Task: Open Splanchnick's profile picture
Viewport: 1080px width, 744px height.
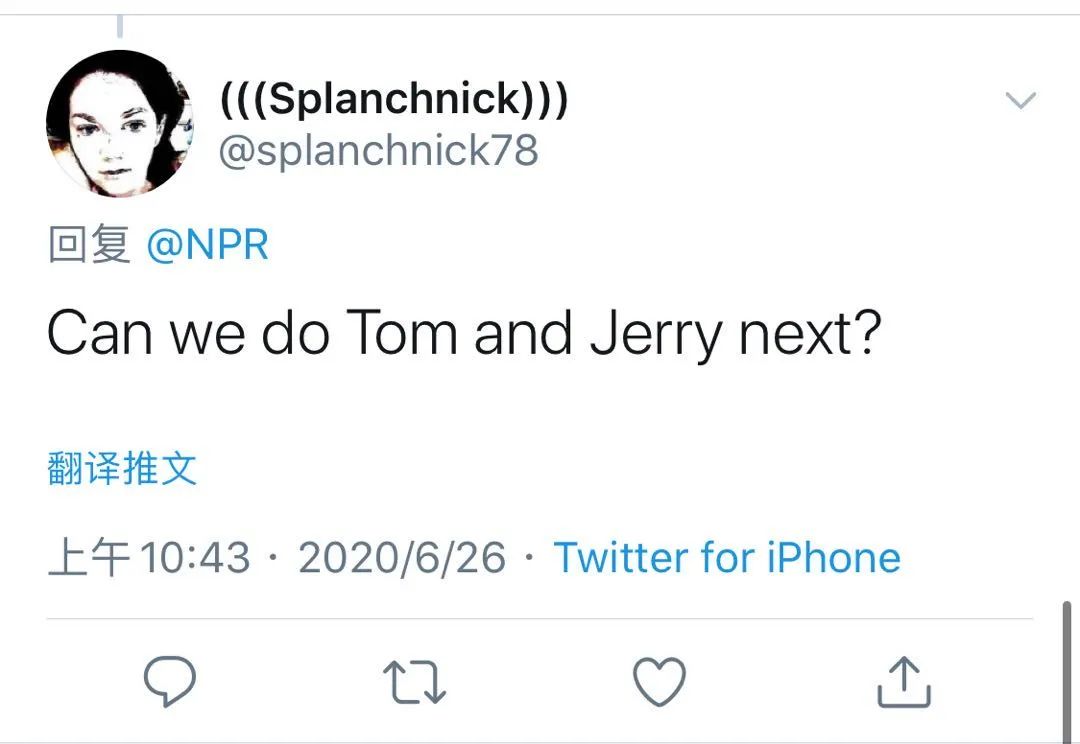Action: click(x=120, y=124)
